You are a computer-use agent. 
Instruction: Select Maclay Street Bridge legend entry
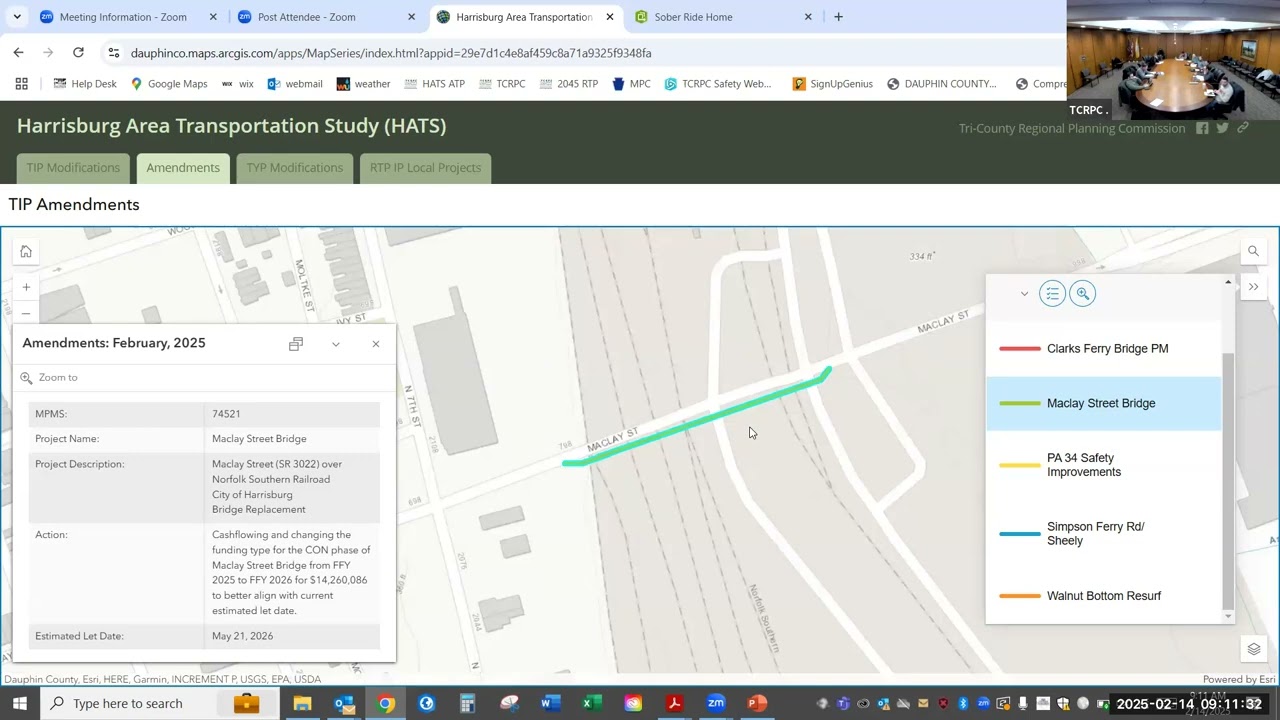[x=1104, y=403]
